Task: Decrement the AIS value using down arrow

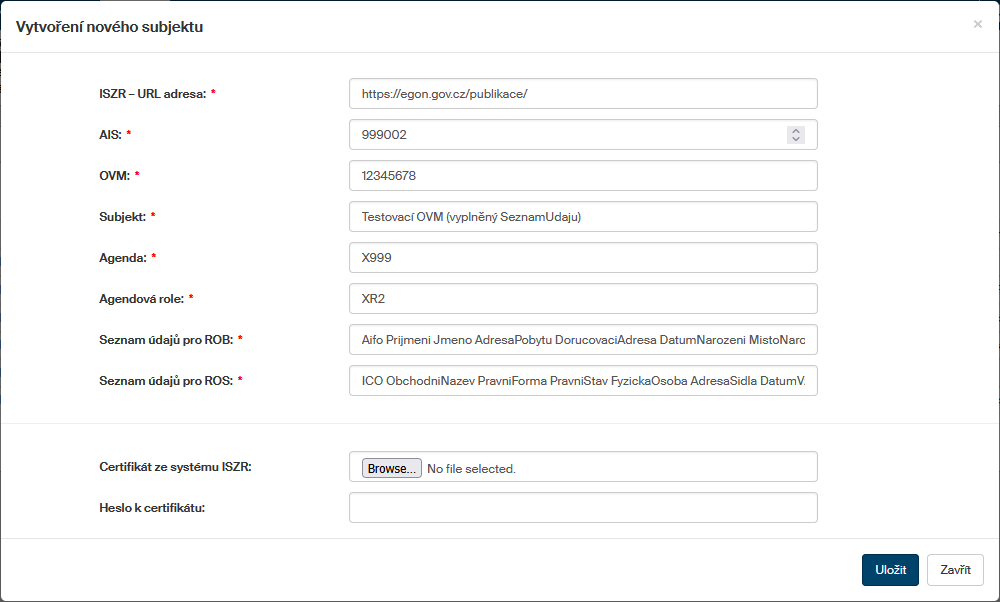Action: [x=796, y=138]
